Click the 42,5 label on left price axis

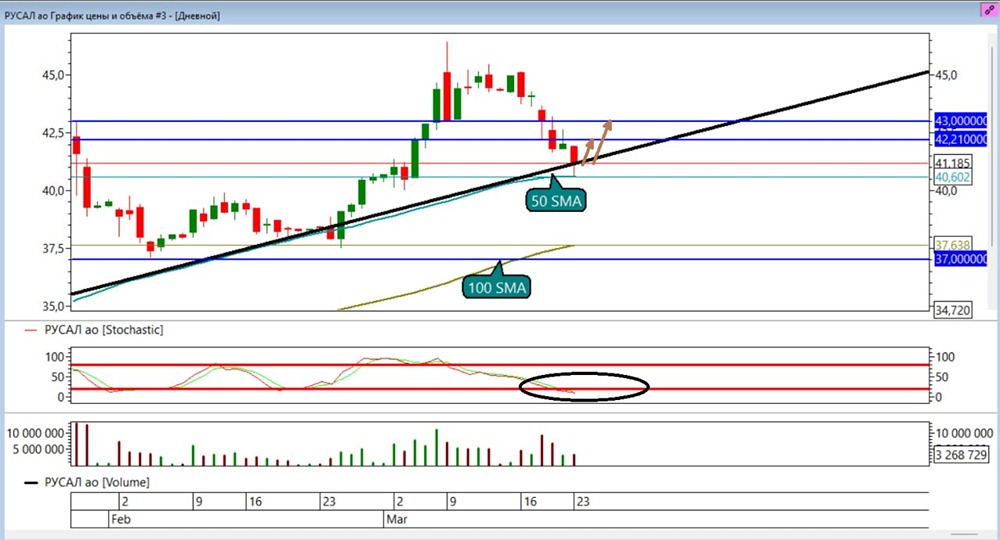(x=53, y=133)
